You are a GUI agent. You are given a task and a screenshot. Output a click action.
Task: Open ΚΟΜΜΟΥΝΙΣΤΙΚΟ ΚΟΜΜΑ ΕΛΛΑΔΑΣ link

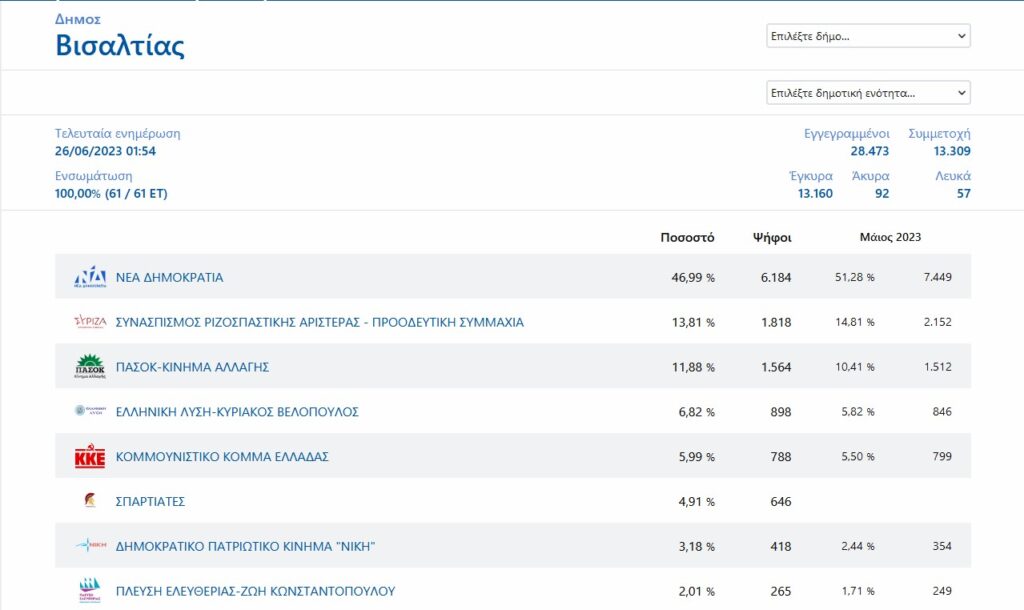222,457
